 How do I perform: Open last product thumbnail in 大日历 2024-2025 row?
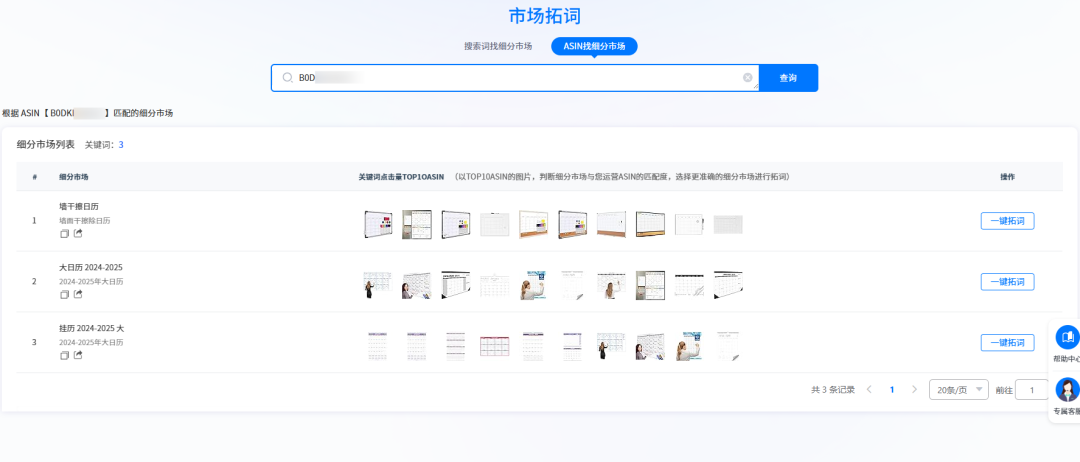[x=728, y=284]
